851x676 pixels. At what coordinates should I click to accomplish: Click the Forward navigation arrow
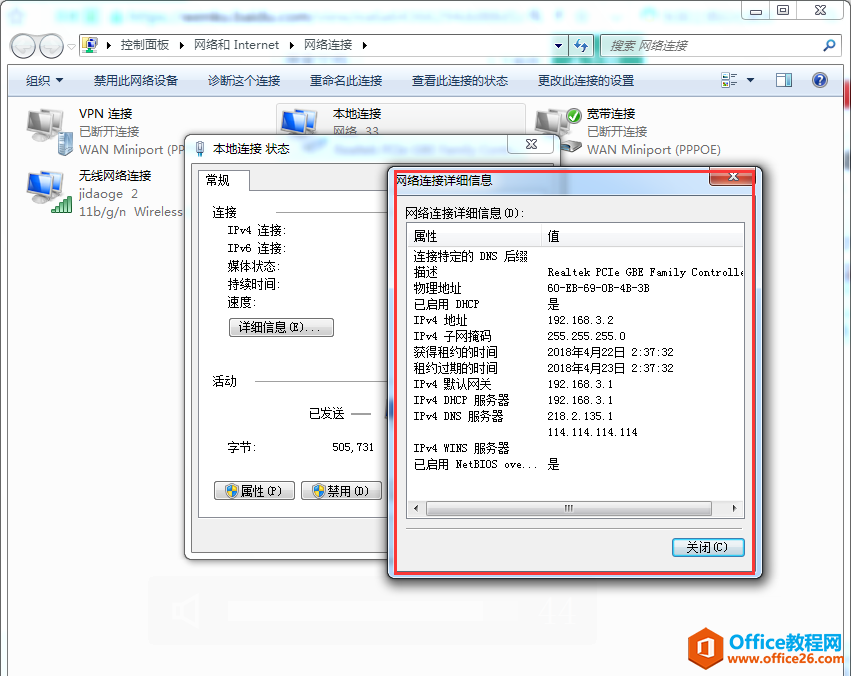52,46
